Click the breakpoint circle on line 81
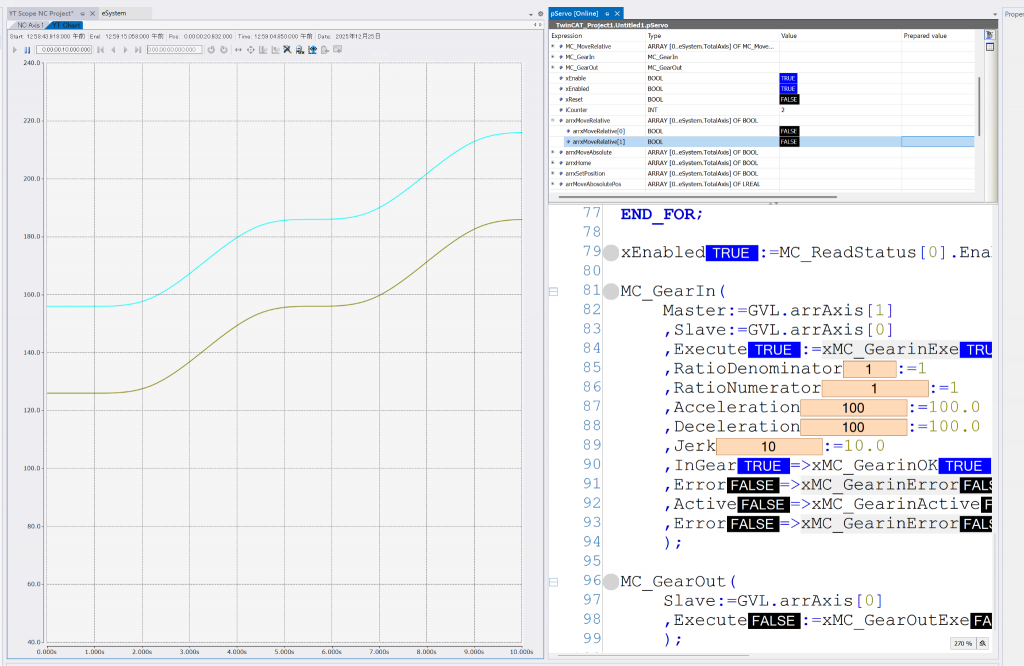Screen dimensions: 1024x666 coord(611,291)
